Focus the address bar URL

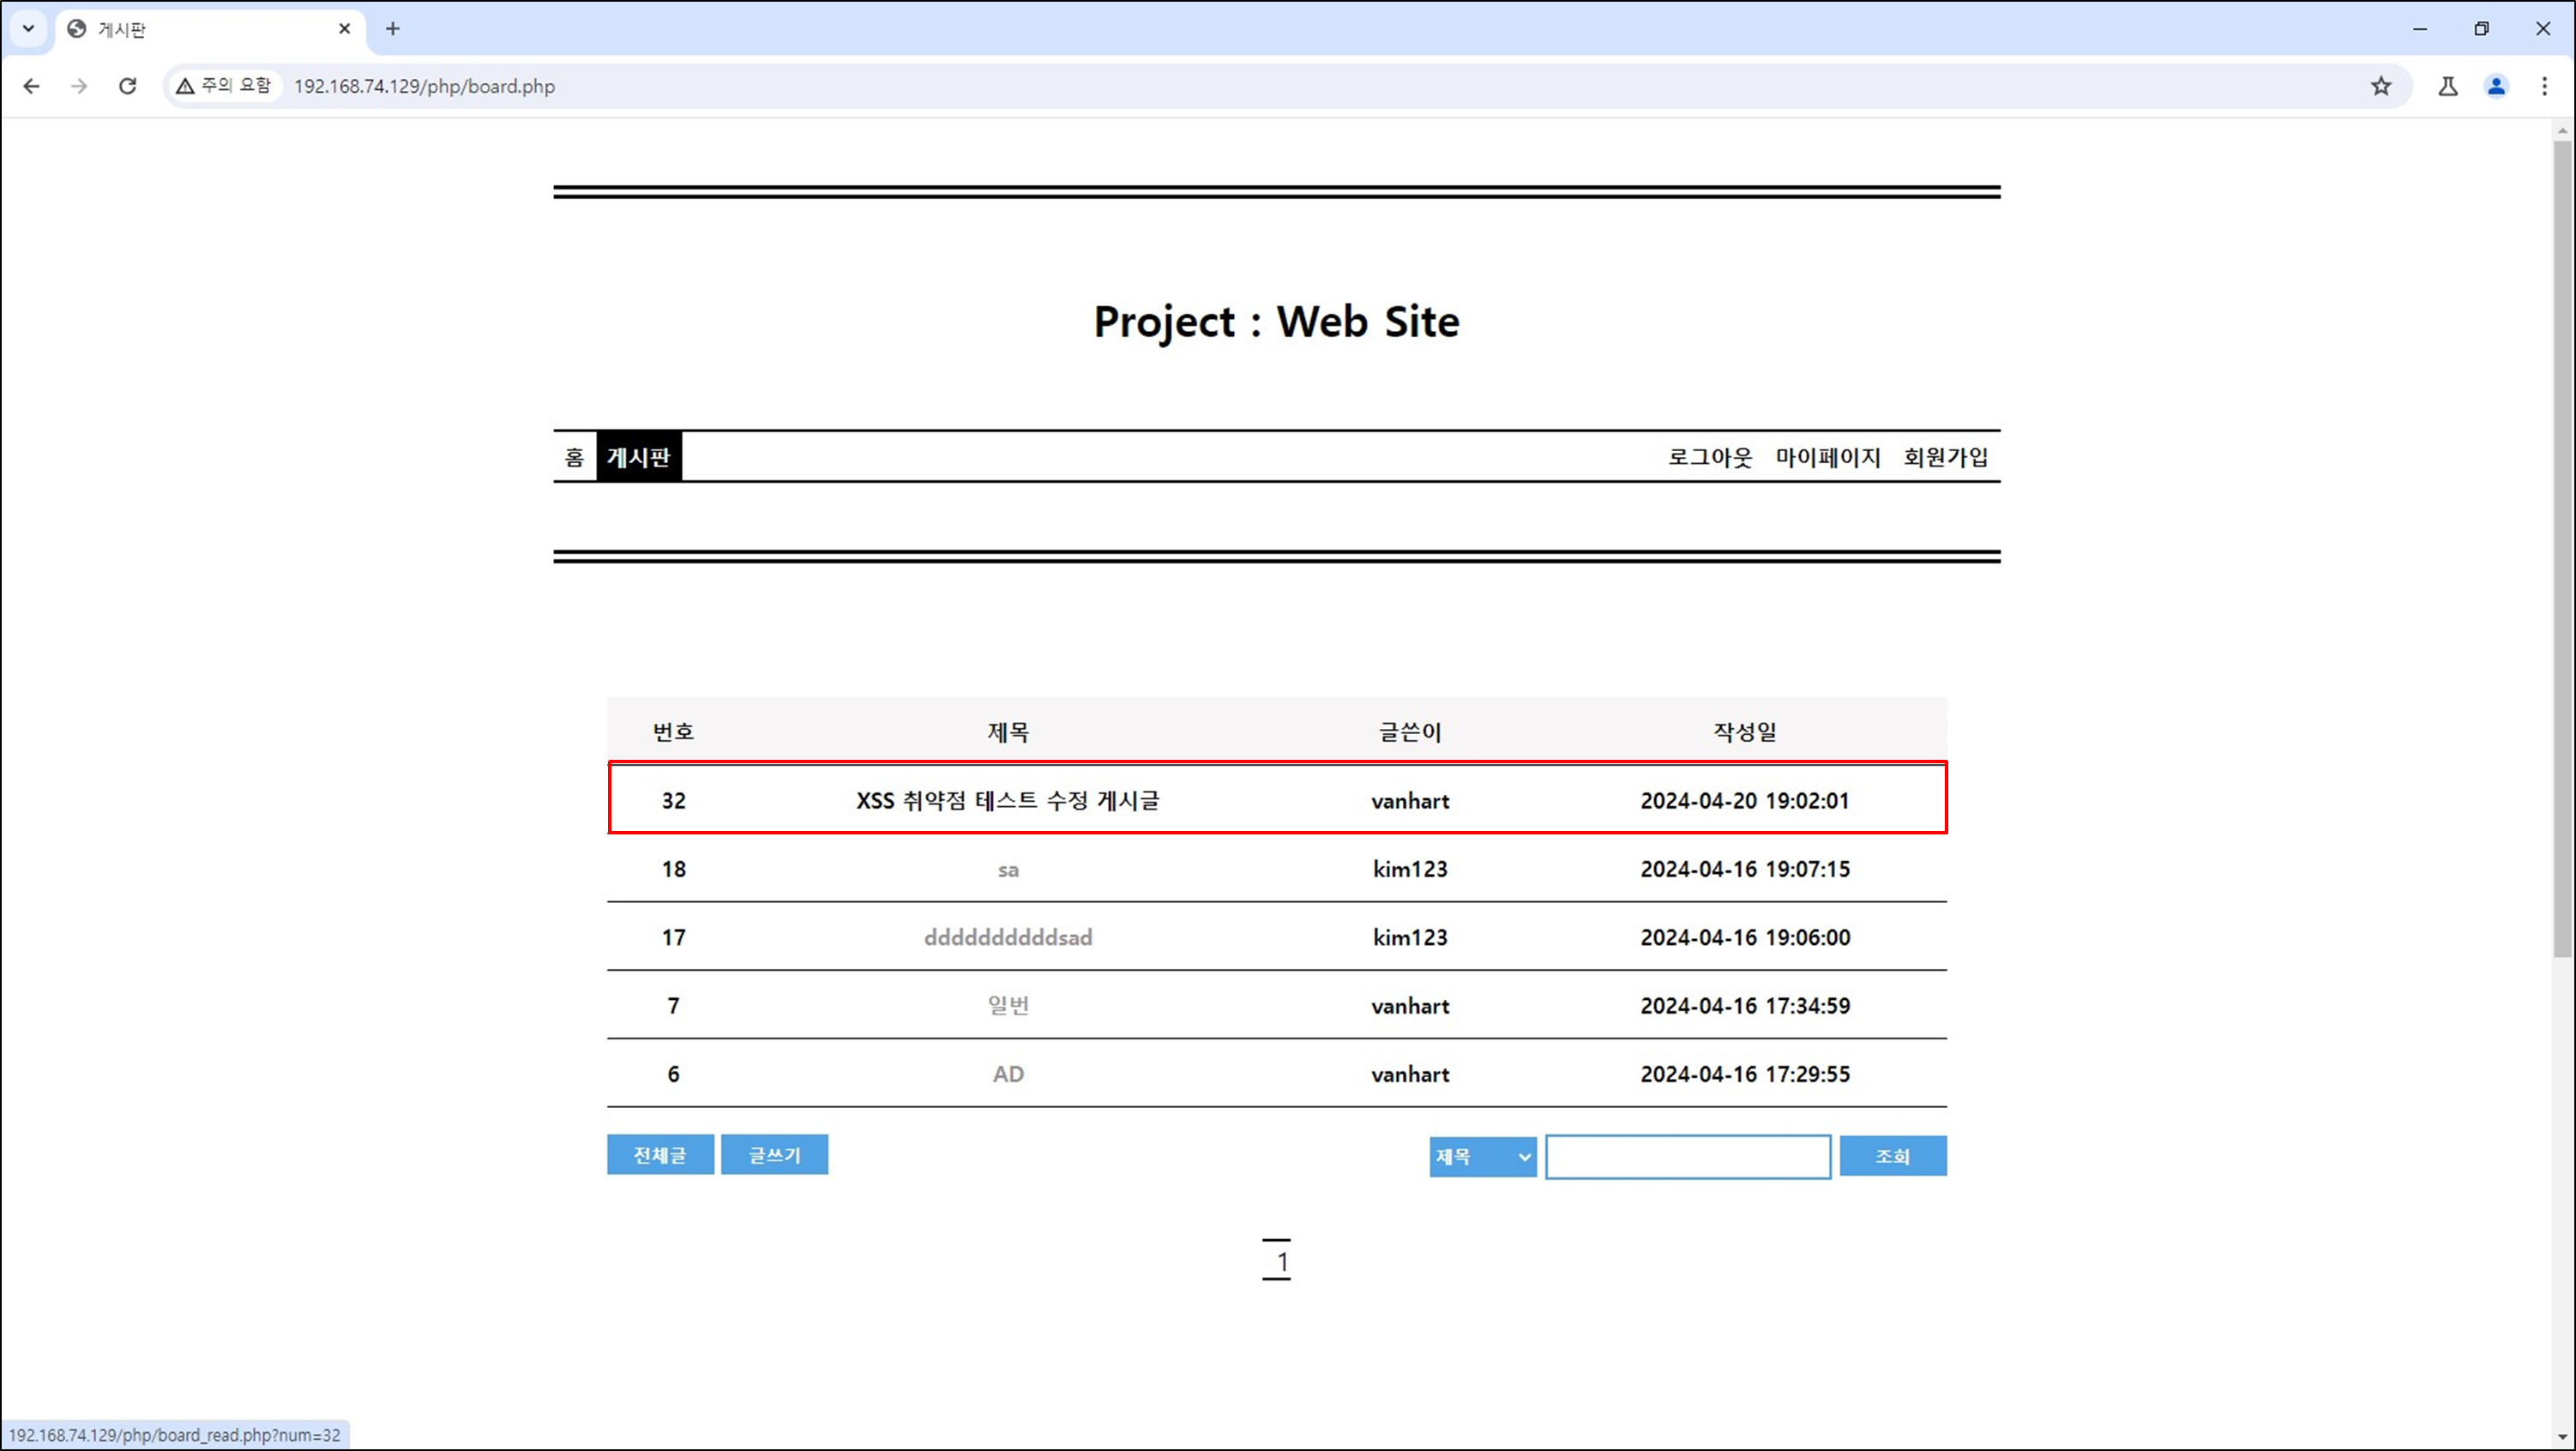[x=424, y=87]
